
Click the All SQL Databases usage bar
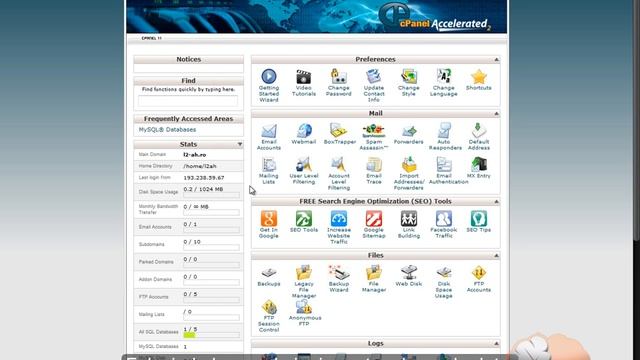(211, 335)
